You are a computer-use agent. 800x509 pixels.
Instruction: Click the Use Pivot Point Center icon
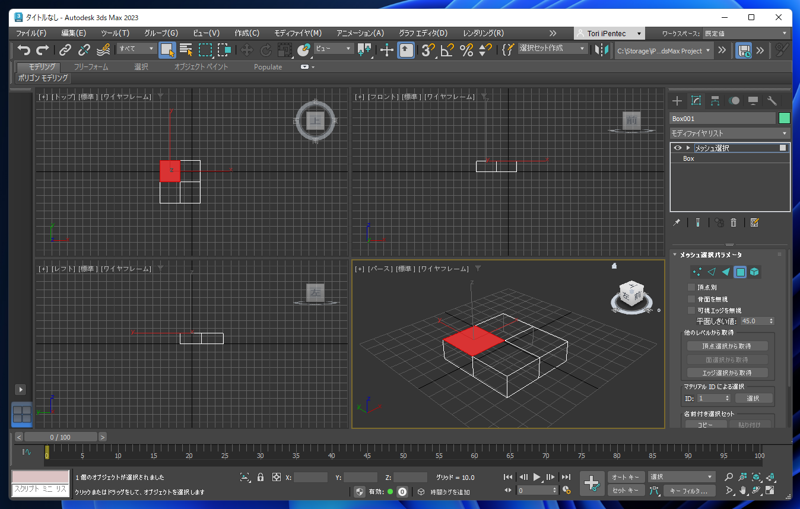click(x=364, y=50)
